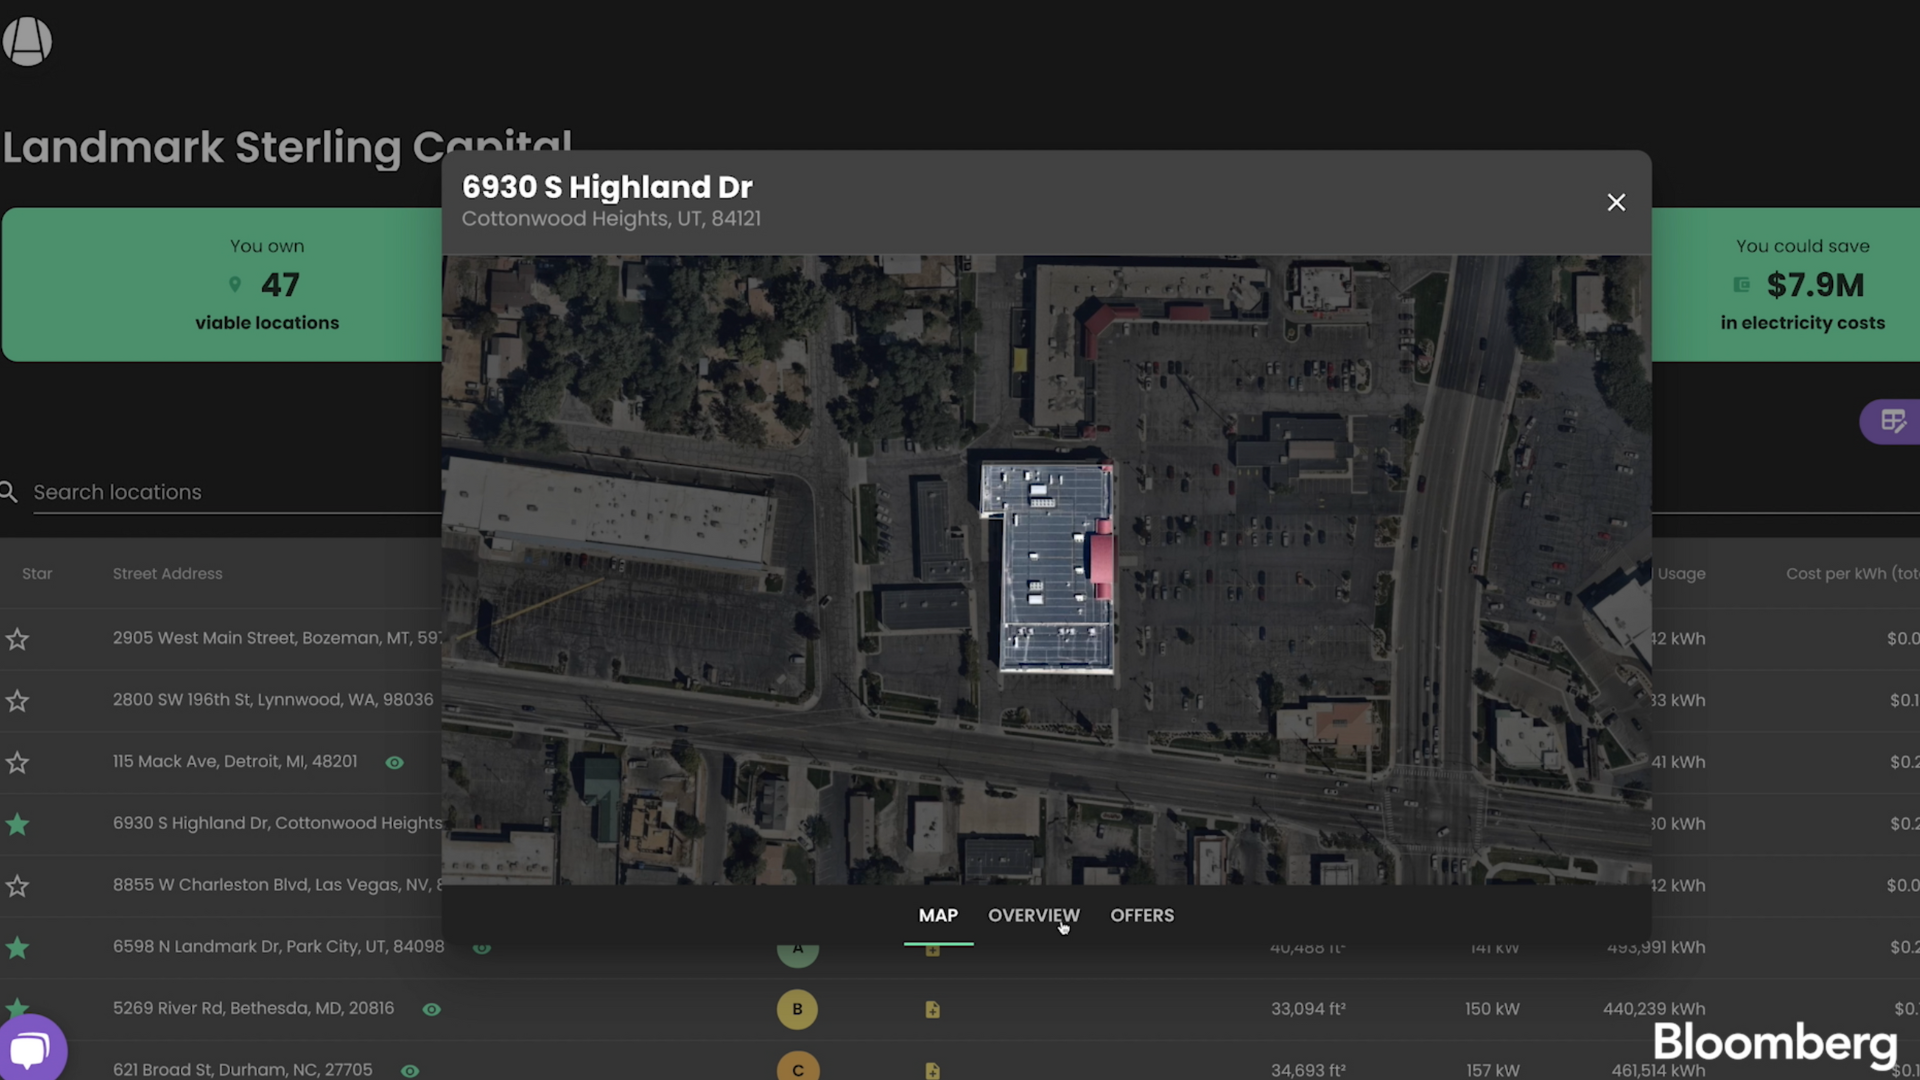Unstar the 6930 S Highland Dr location
Viewport: 1920px width, 1080px height.
[x=17, y=824]
